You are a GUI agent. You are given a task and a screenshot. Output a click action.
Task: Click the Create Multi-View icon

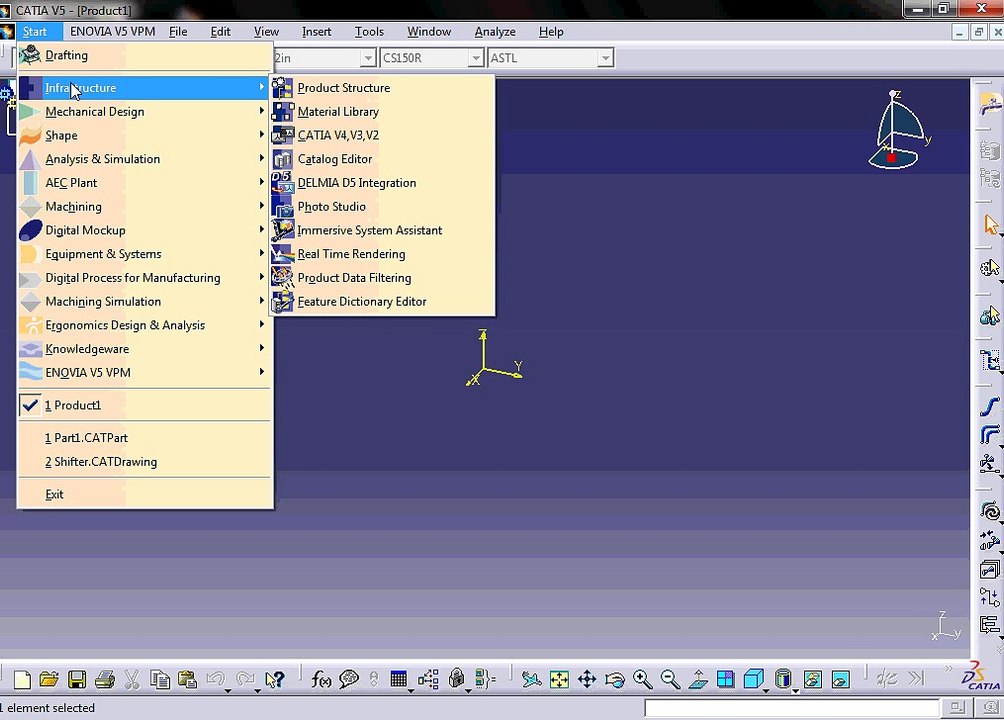(x=725, y=679)
